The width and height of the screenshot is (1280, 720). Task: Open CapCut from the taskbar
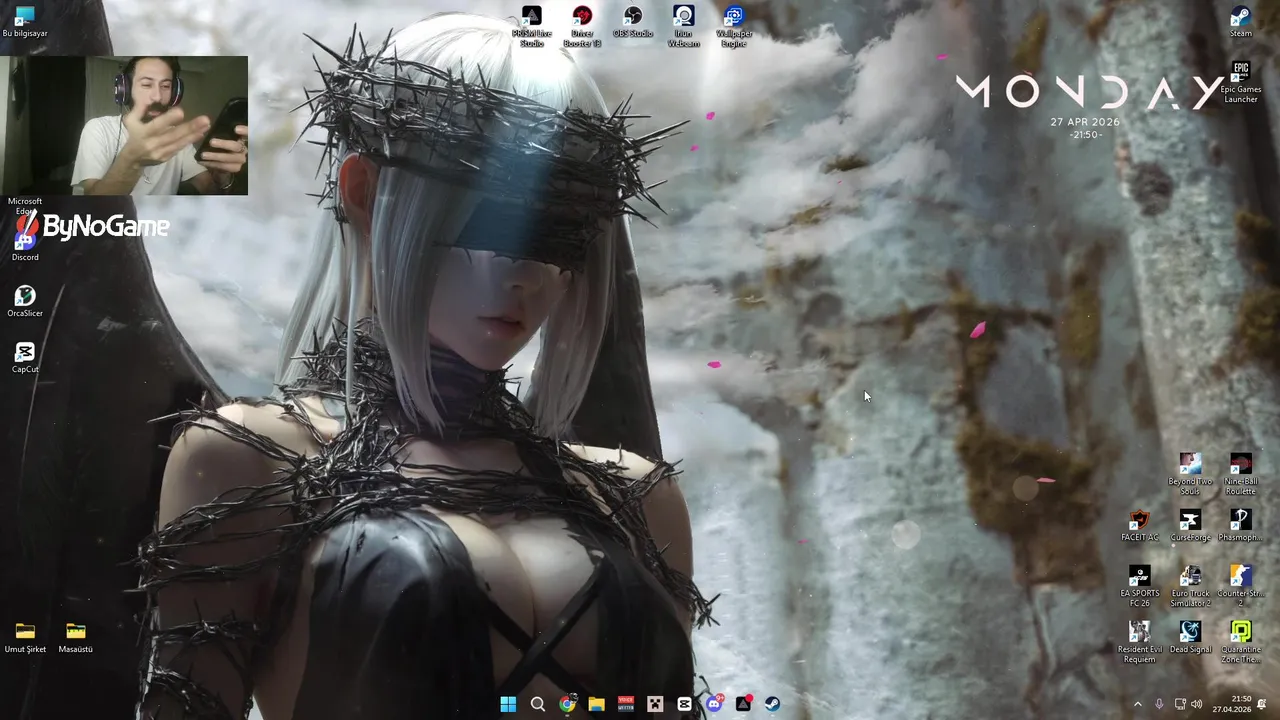pos(684,704)
